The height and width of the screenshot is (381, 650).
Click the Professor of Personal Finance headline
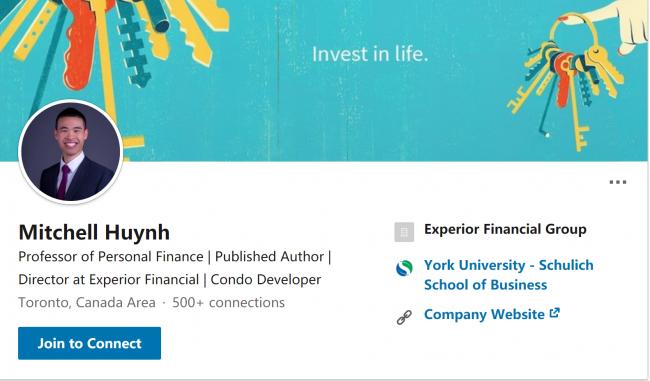(x=111, y=257)
